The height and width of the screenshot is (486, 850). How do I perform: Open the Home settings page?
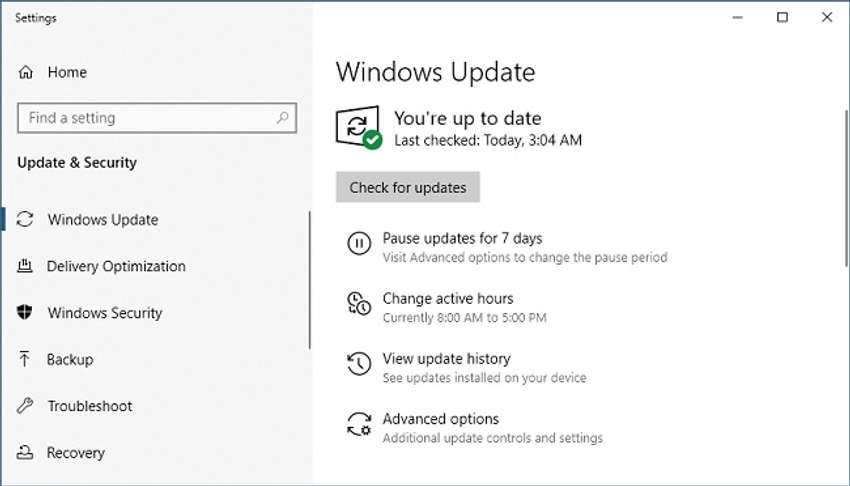click(x=67, y=72)
